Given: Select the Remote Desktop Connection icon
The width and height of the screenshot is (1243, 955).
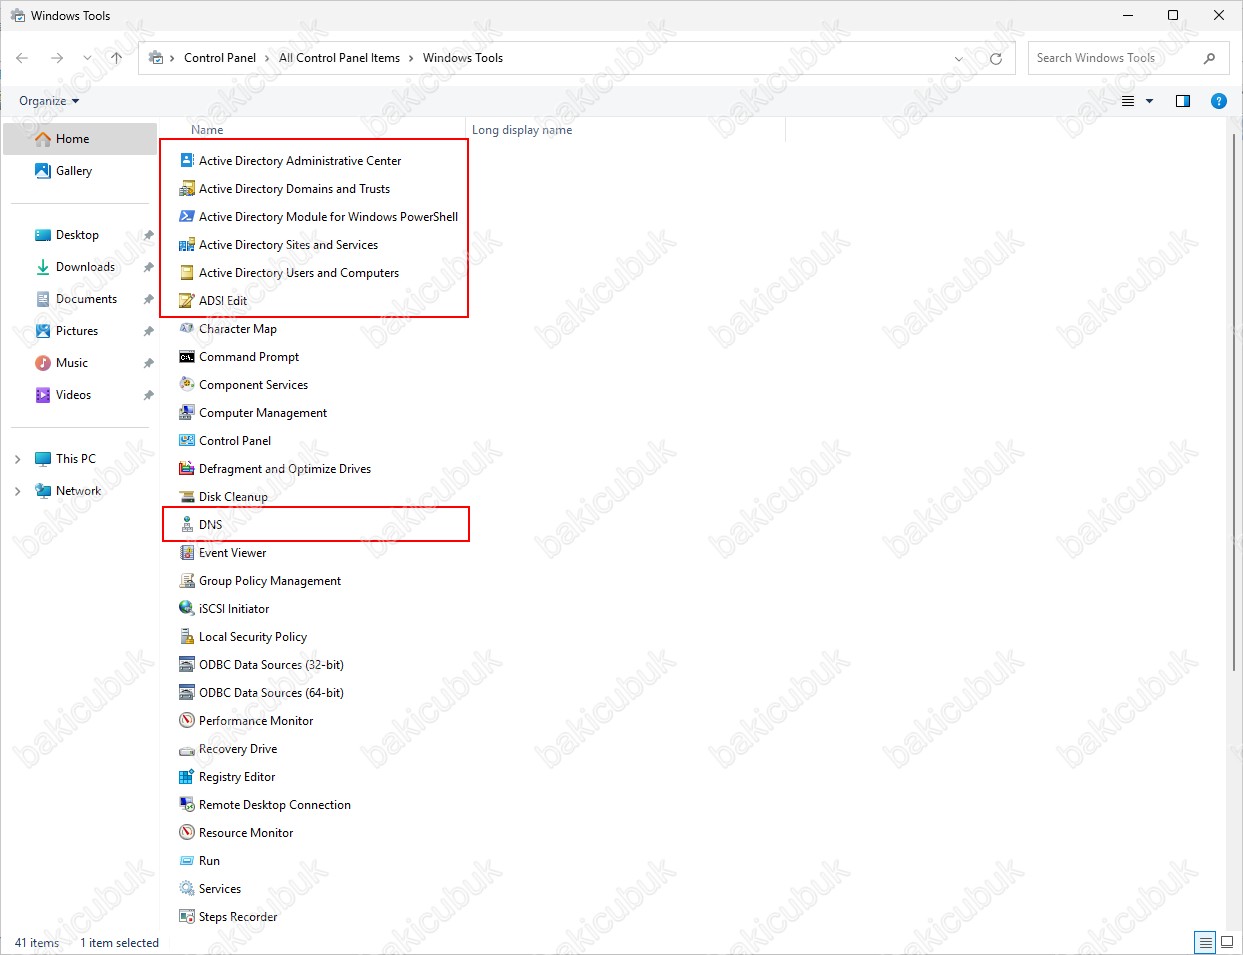Looking at the screenshot, I should pyautogui.click(x=187, y=804).
